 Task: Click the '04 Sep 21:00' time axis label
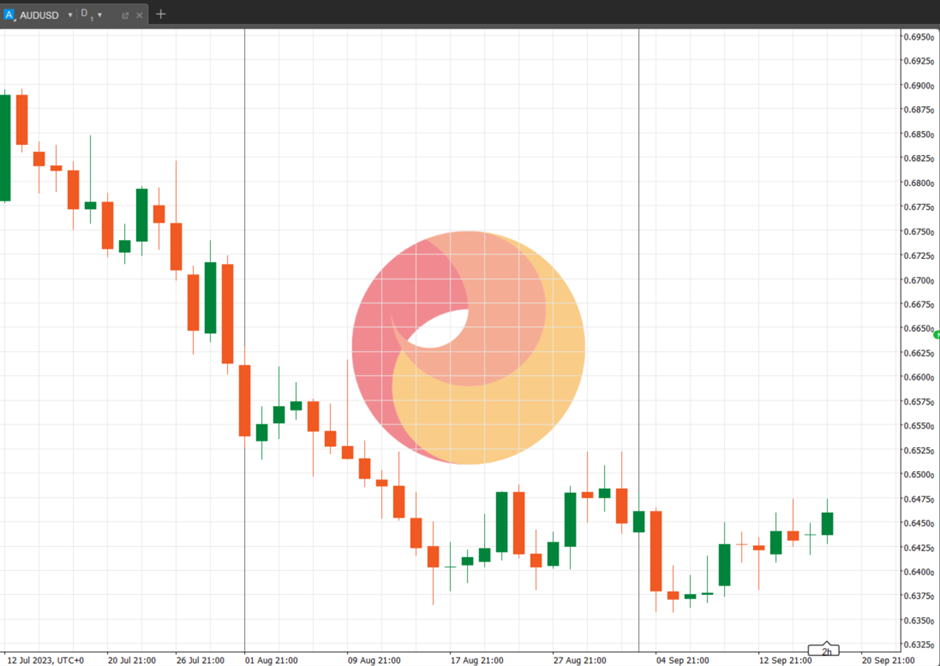click(683, 660)
